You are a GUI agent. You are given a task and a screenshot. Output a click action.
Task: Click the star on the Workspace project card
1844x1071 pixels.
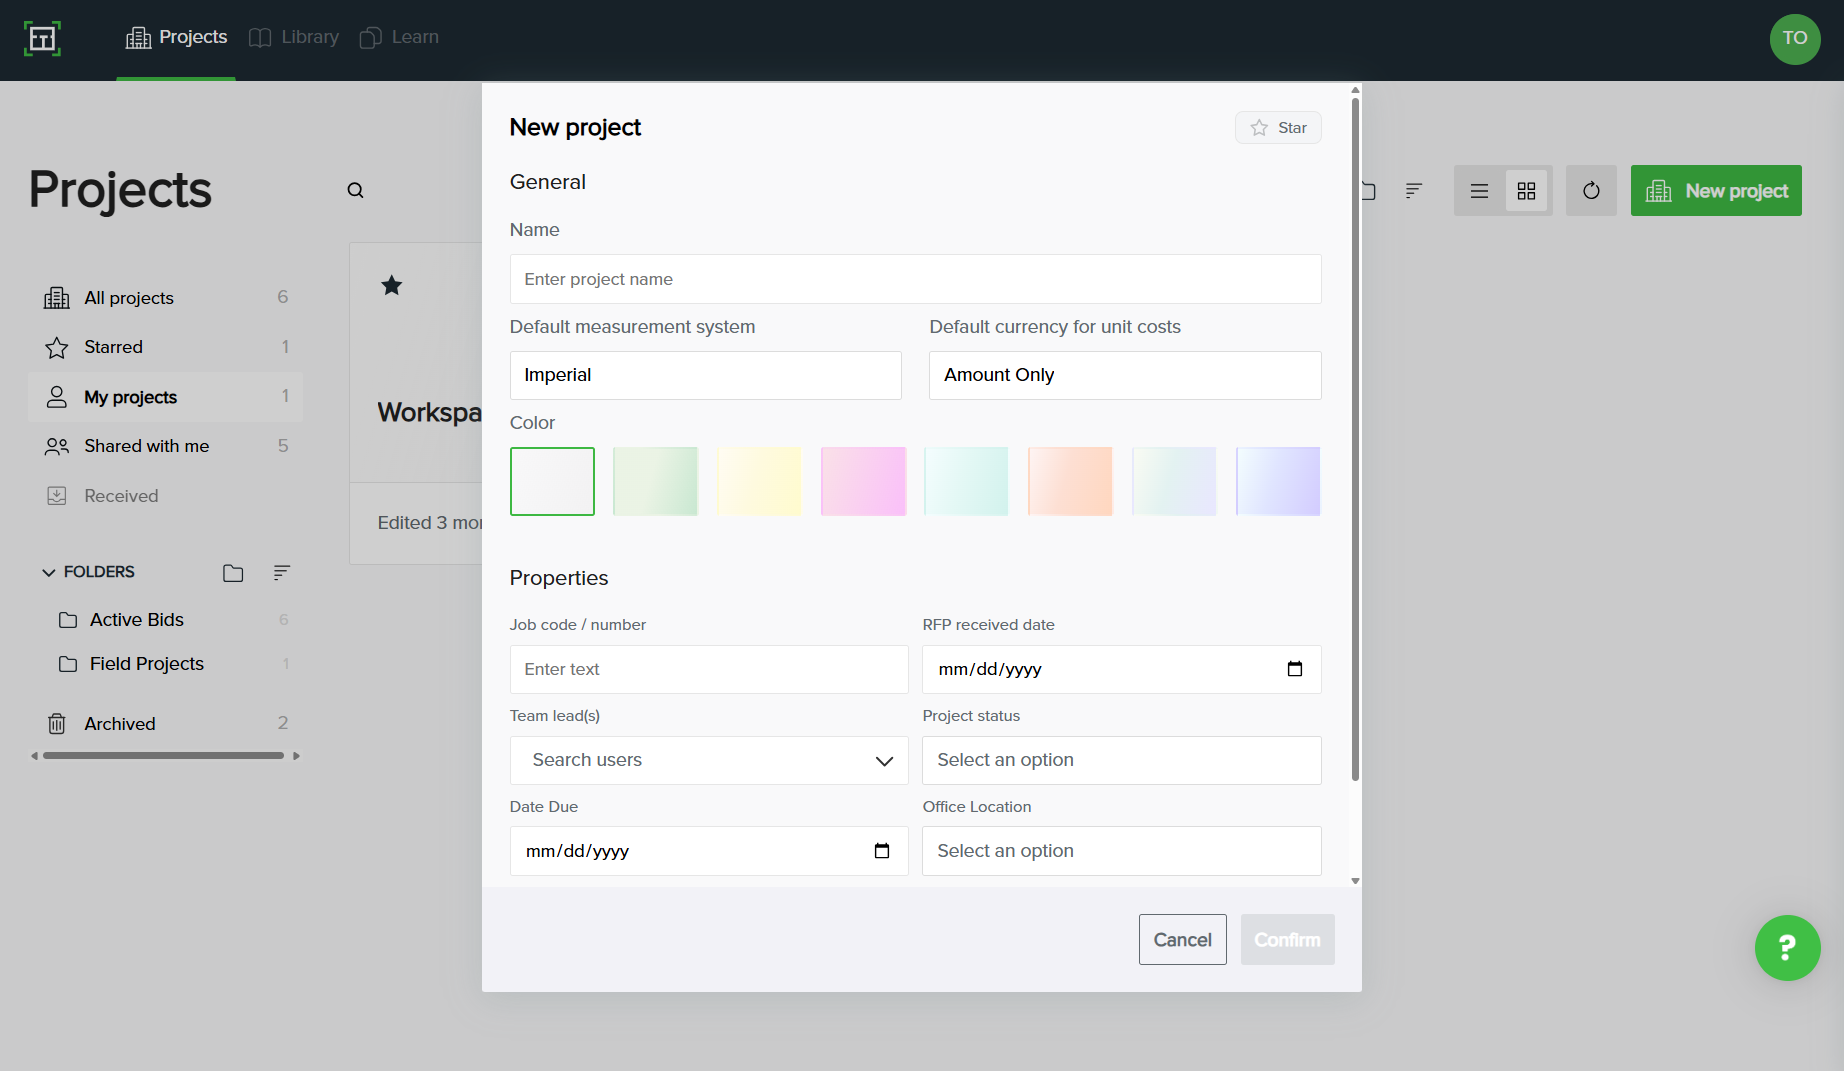[392, 286]
